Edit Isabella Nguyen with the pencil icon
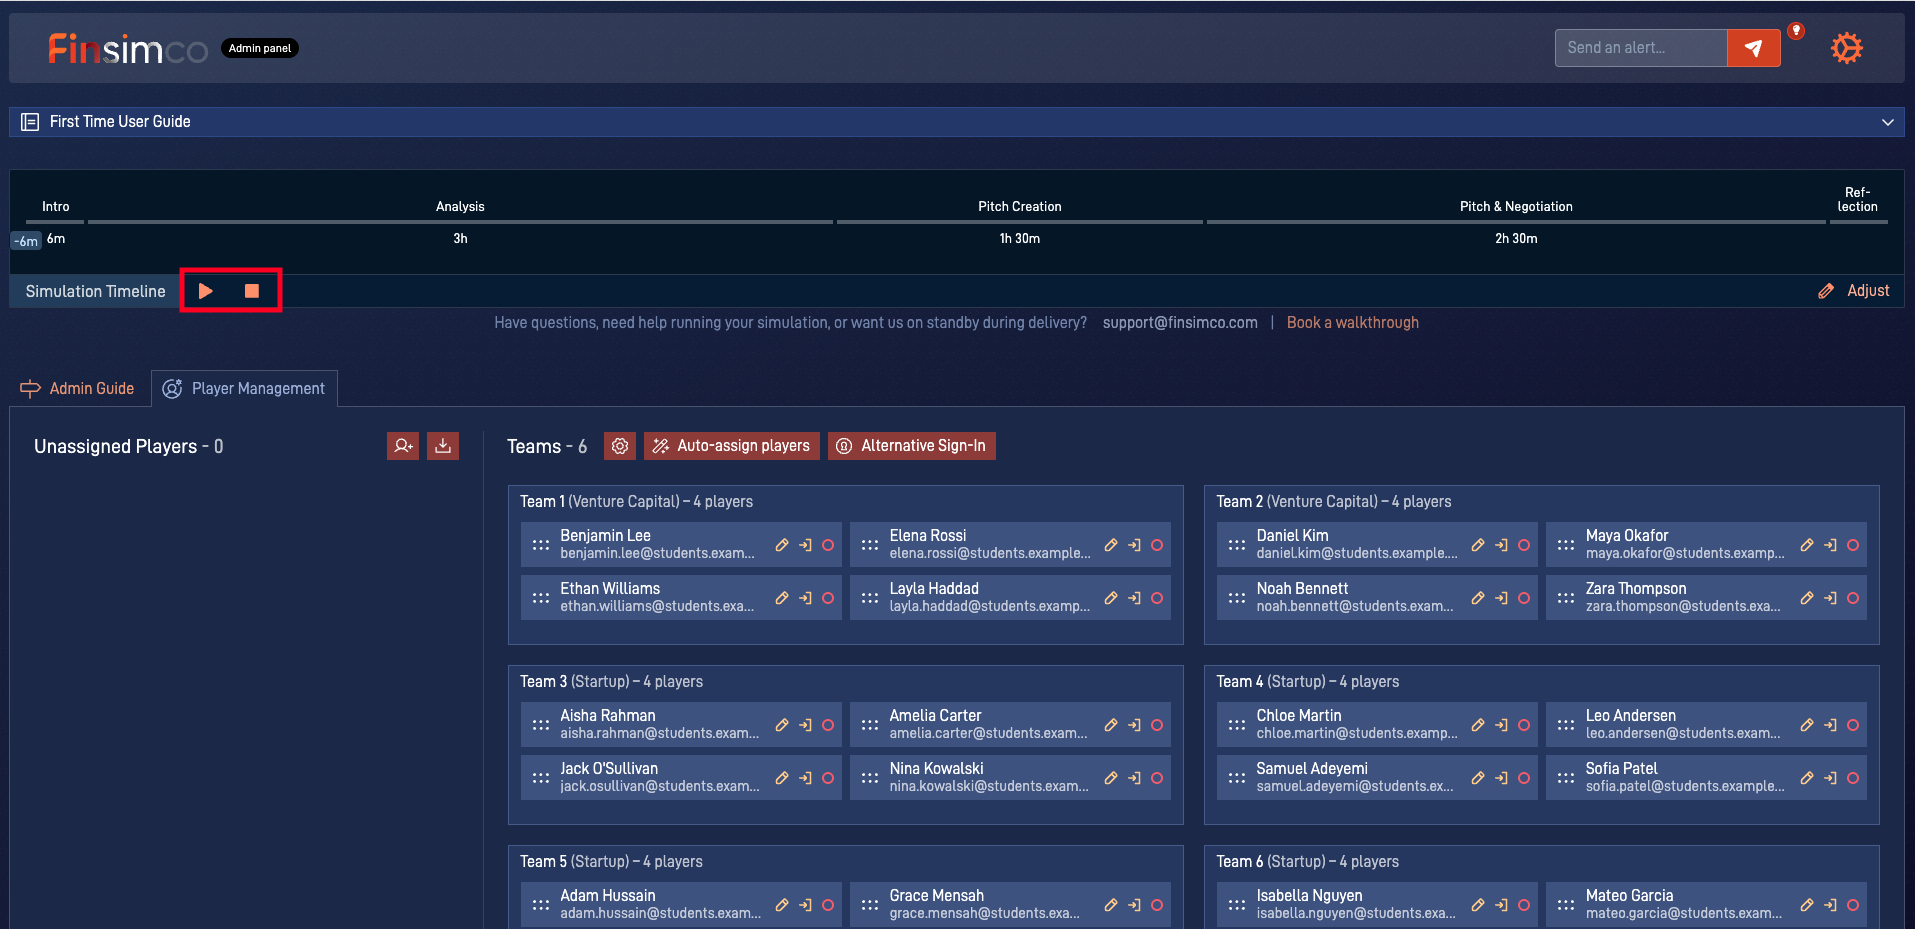Screen dimensions: 1915x929 tap(1478, 905)
